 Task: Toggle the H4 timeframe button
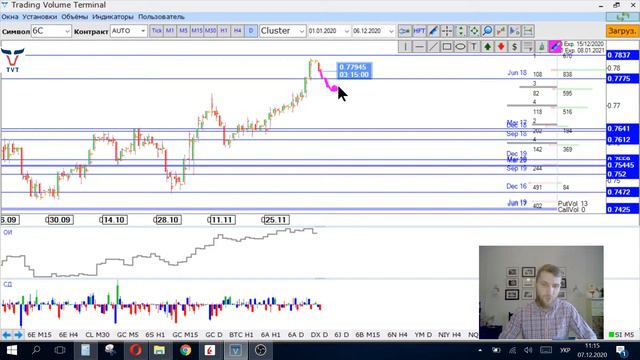(x=237, y=31)
